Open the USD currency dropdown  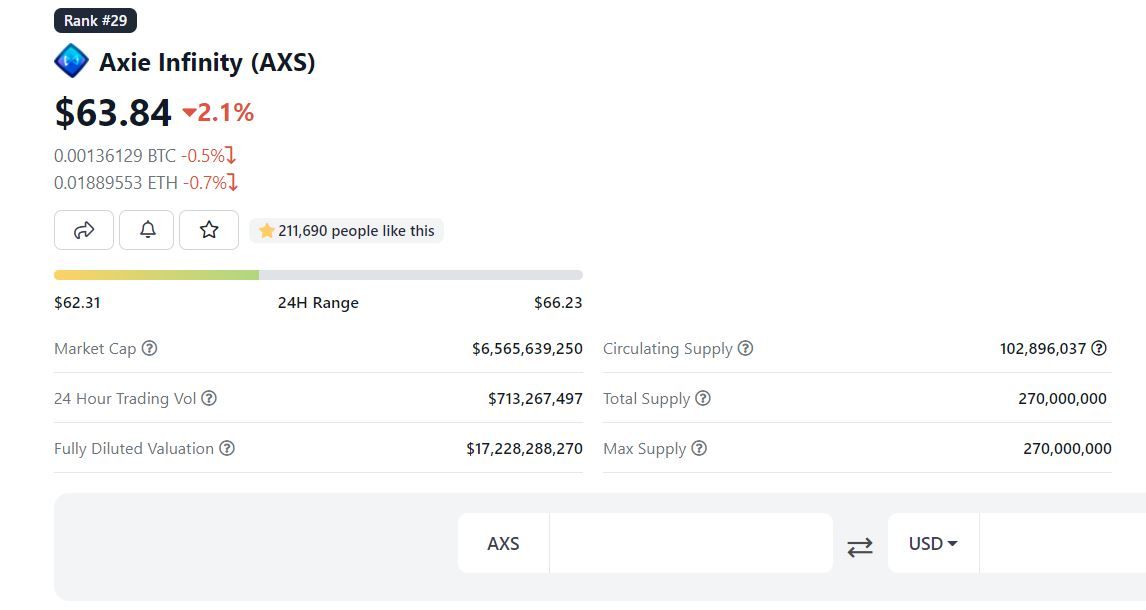tap(933, 544)
